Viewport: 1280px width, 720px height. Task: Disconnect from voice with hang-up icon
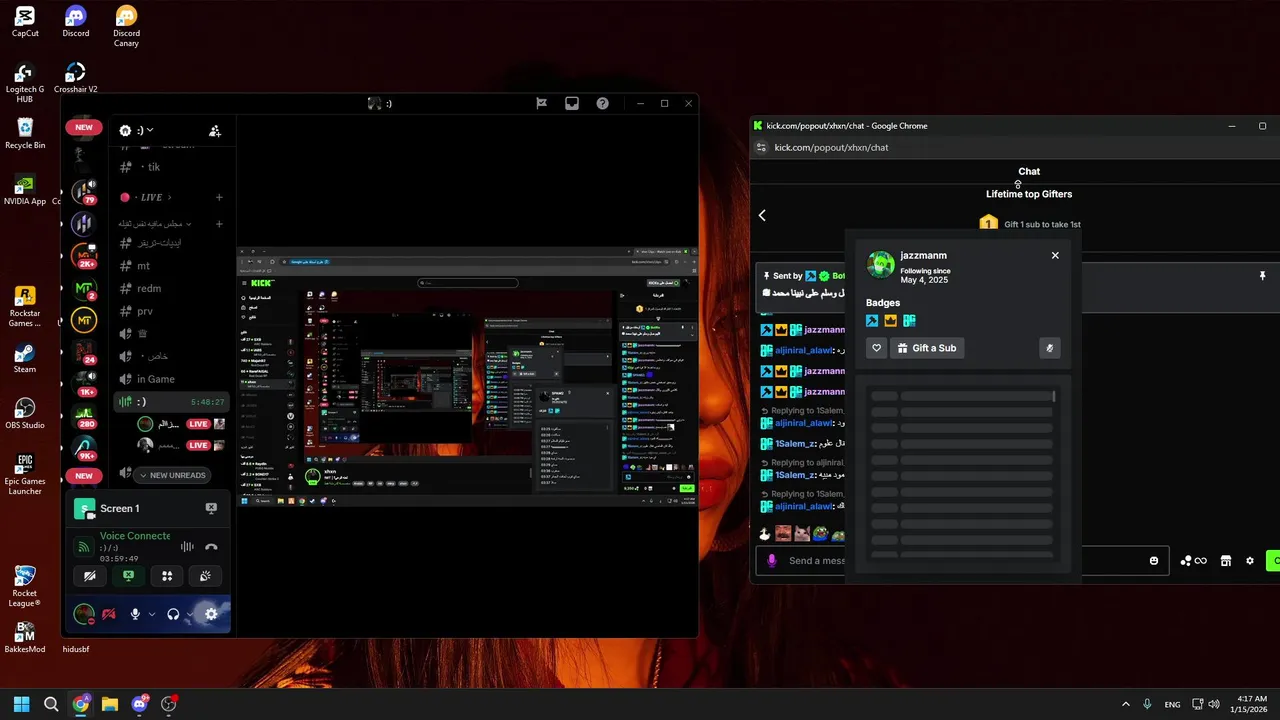pos(211,547)
